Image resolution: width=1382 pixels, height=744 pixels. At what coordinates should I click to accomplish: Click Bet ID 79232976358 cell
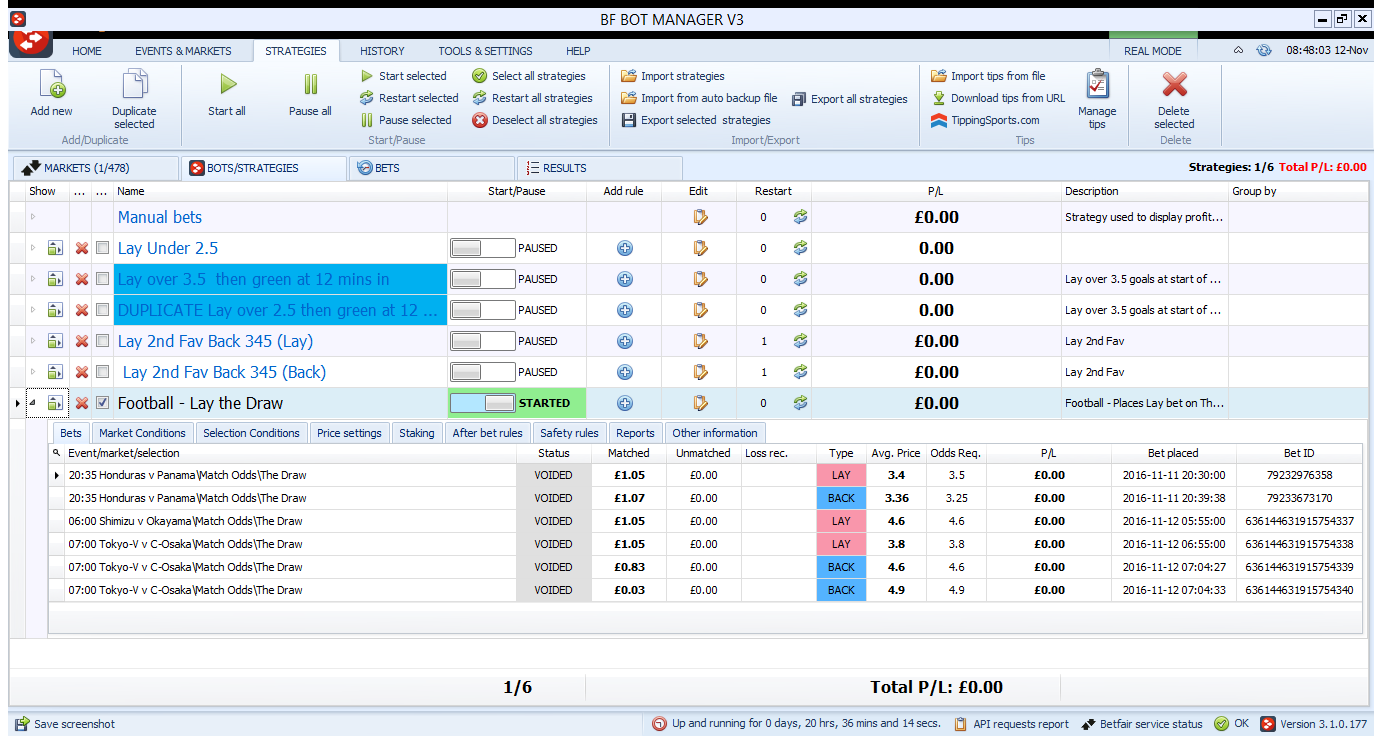(x=1299, y=475)
